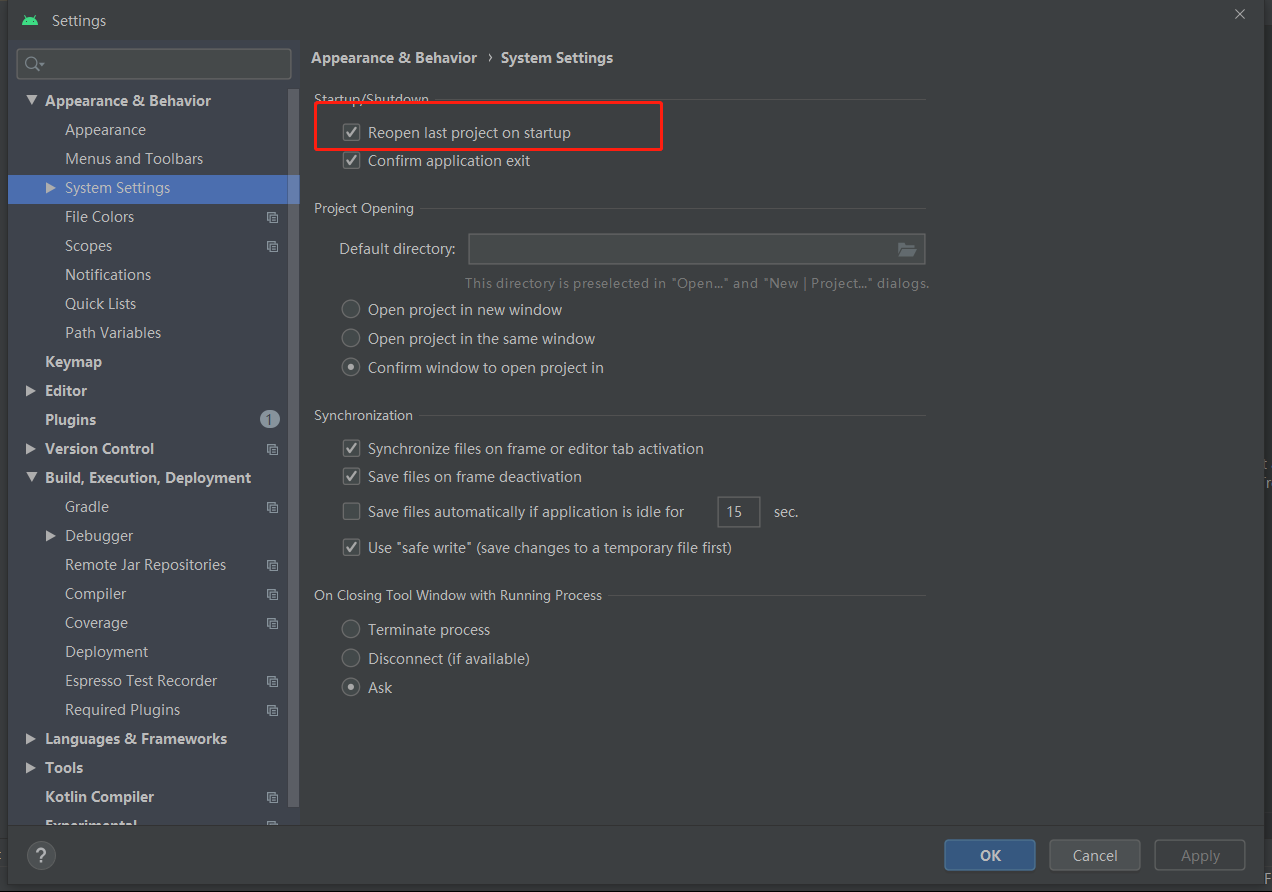Apply the current settings changes
This screenshot has height=892, width=1272.
(x=1199, y=855)
